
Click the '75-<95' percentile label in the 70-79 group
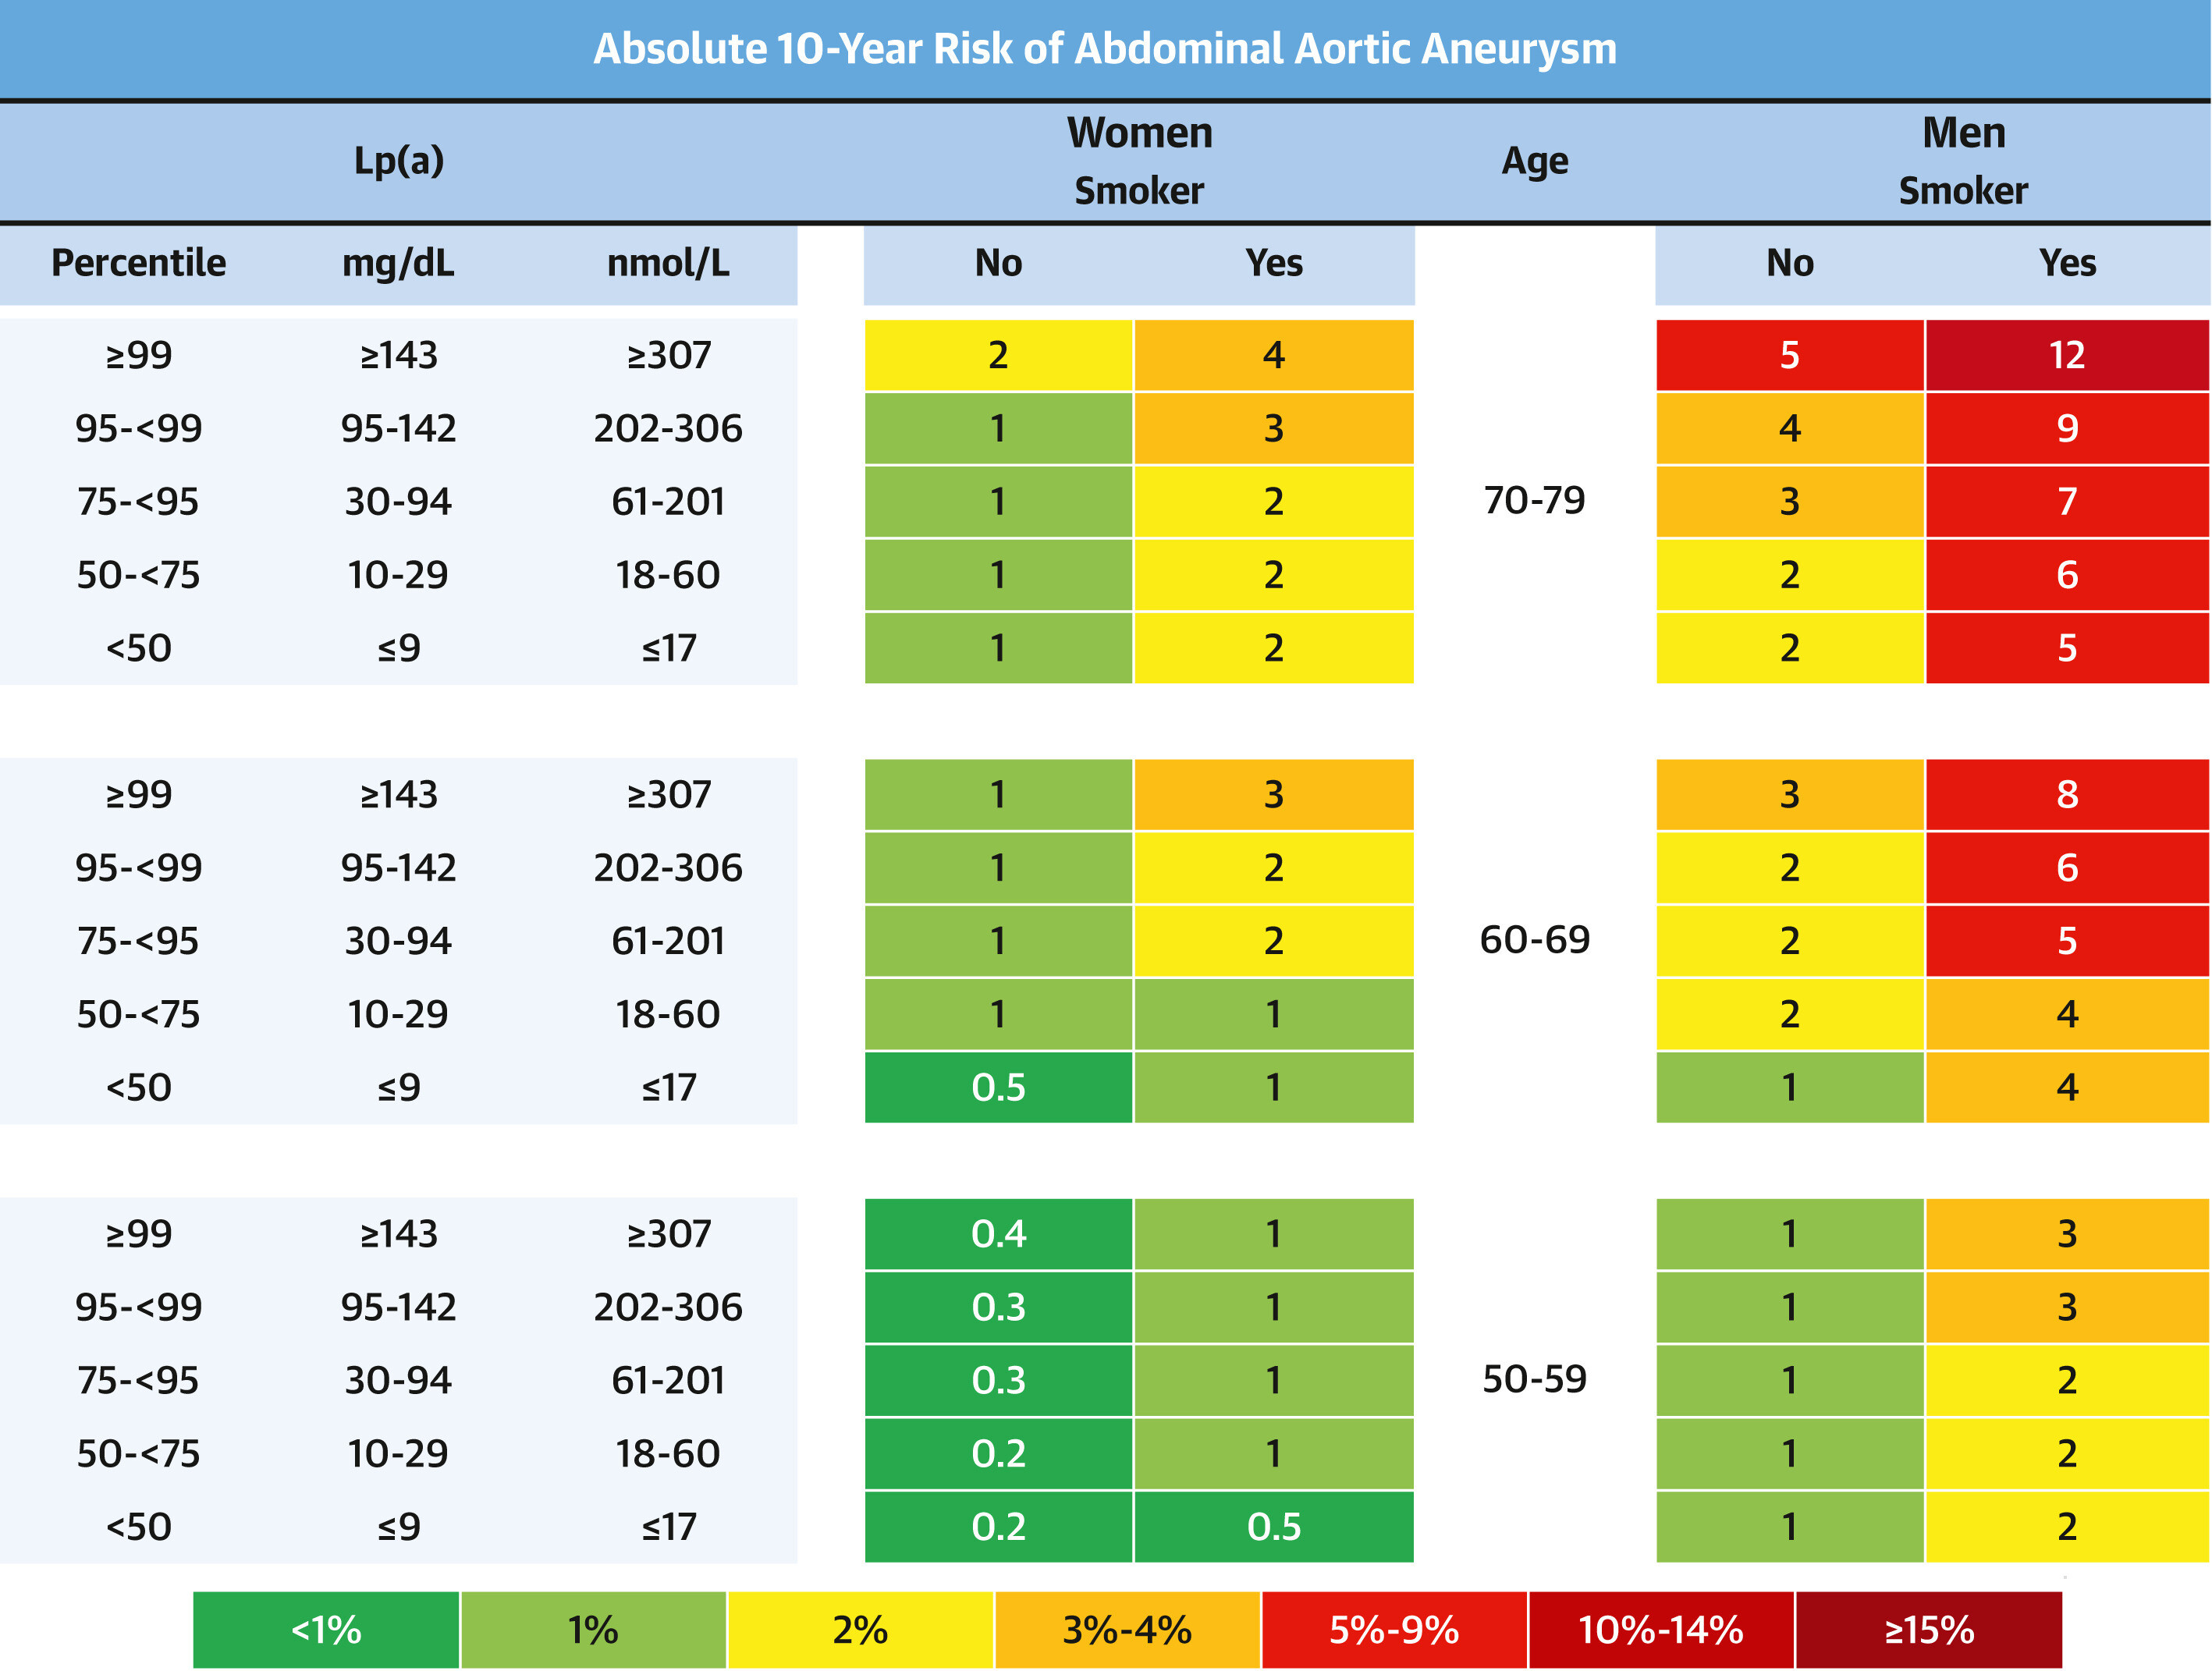[x=139, y=502]
